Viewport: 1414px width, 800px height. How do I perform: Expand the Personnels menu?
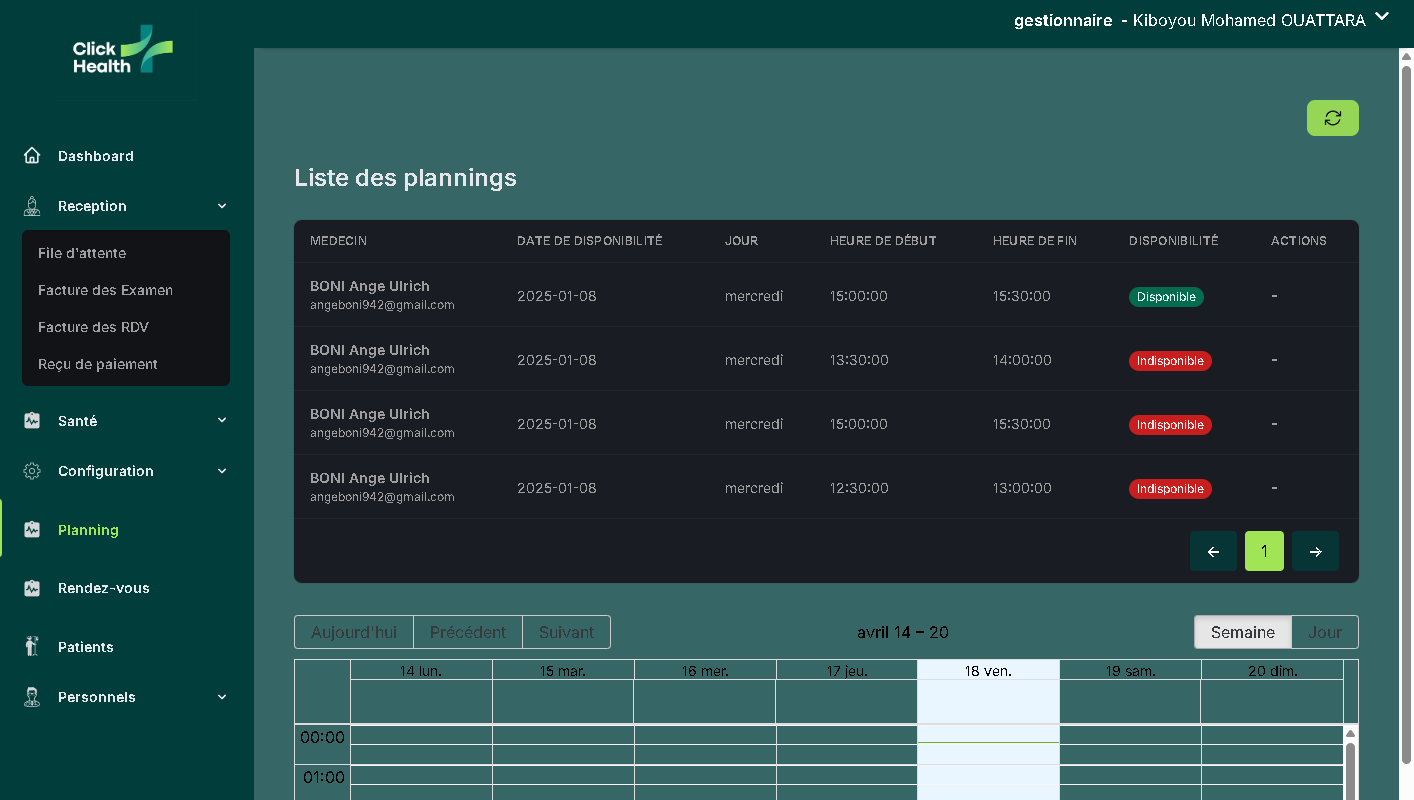coord(222,697)
